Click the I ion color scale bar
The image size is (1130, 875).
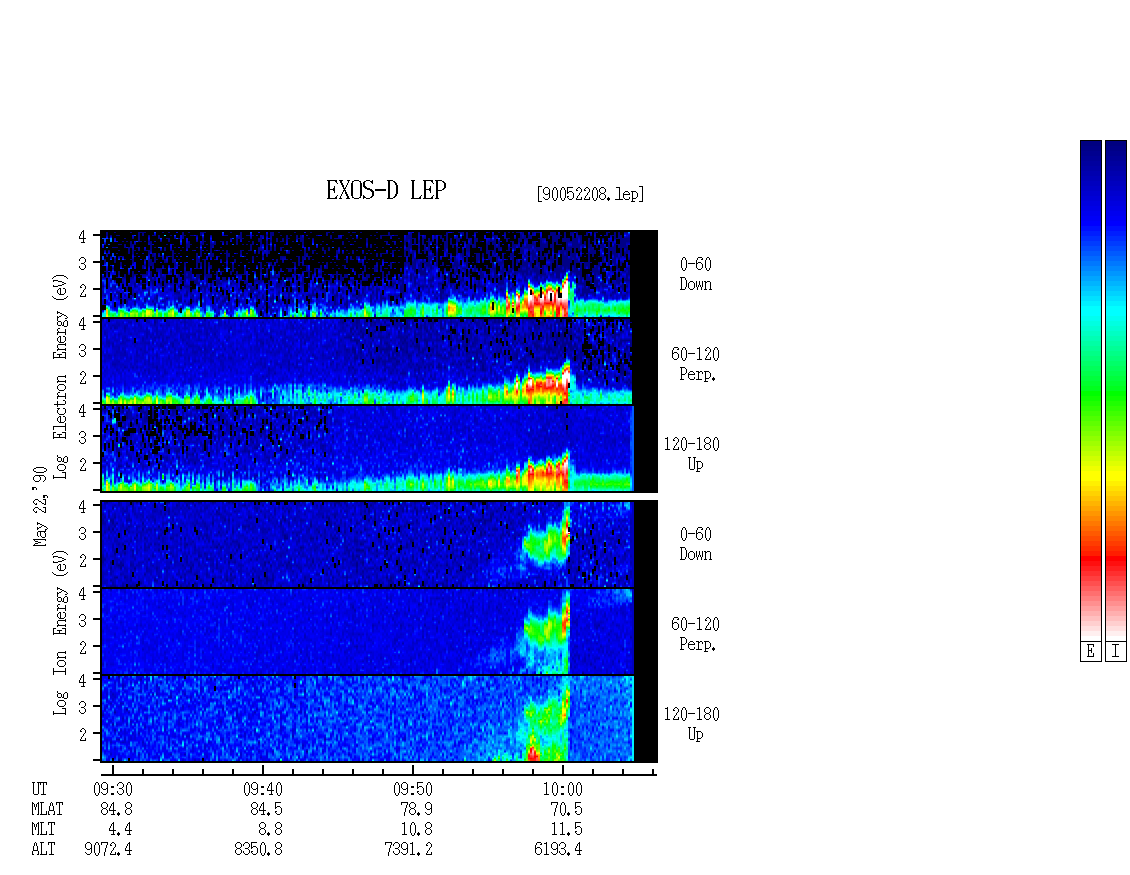coord(1116,390)
